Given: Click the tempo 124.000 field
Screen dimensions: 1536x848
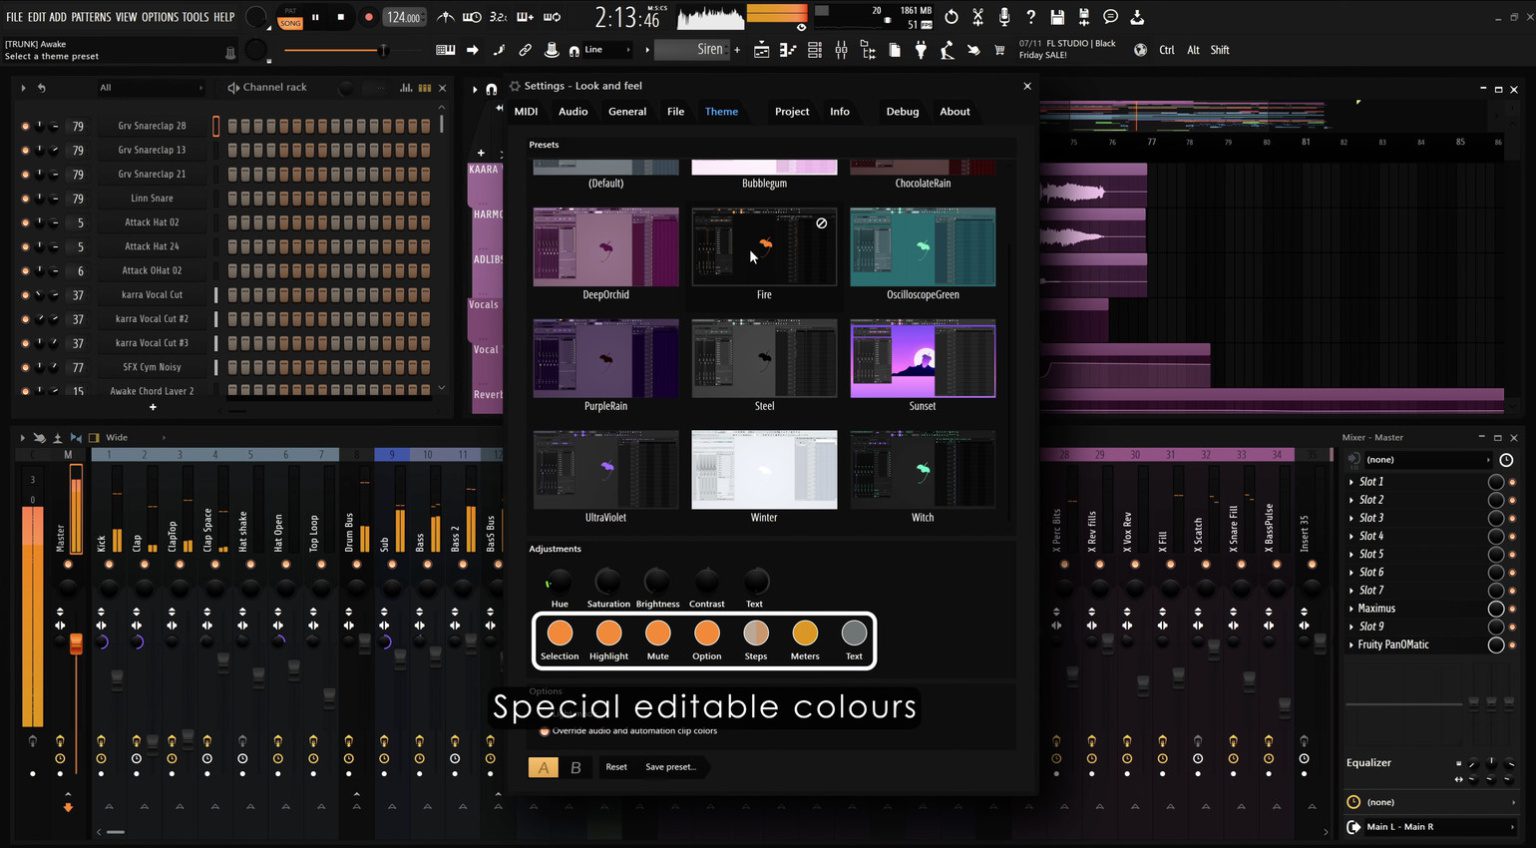Looking at the screenshot, I should (x=404, y=17).
